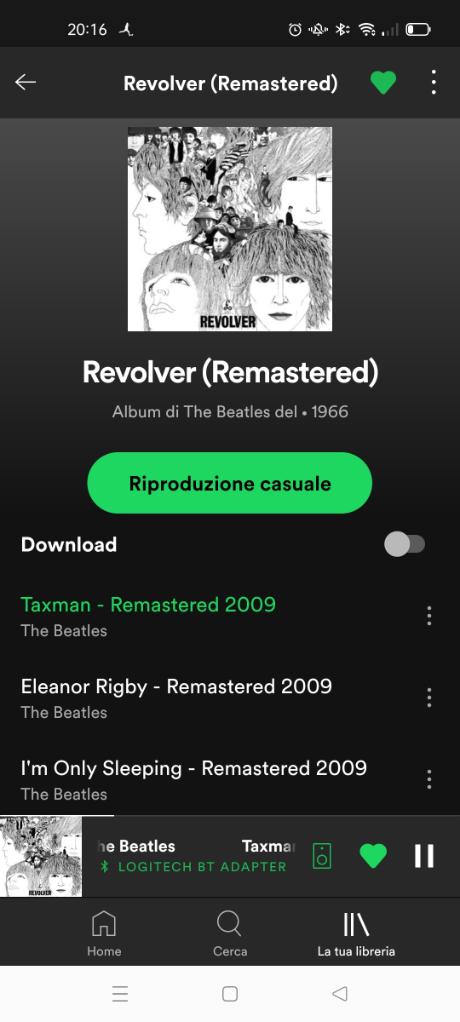Open mini player album thumbnail
Viewport: 460px width, 1022px height.
41,856
